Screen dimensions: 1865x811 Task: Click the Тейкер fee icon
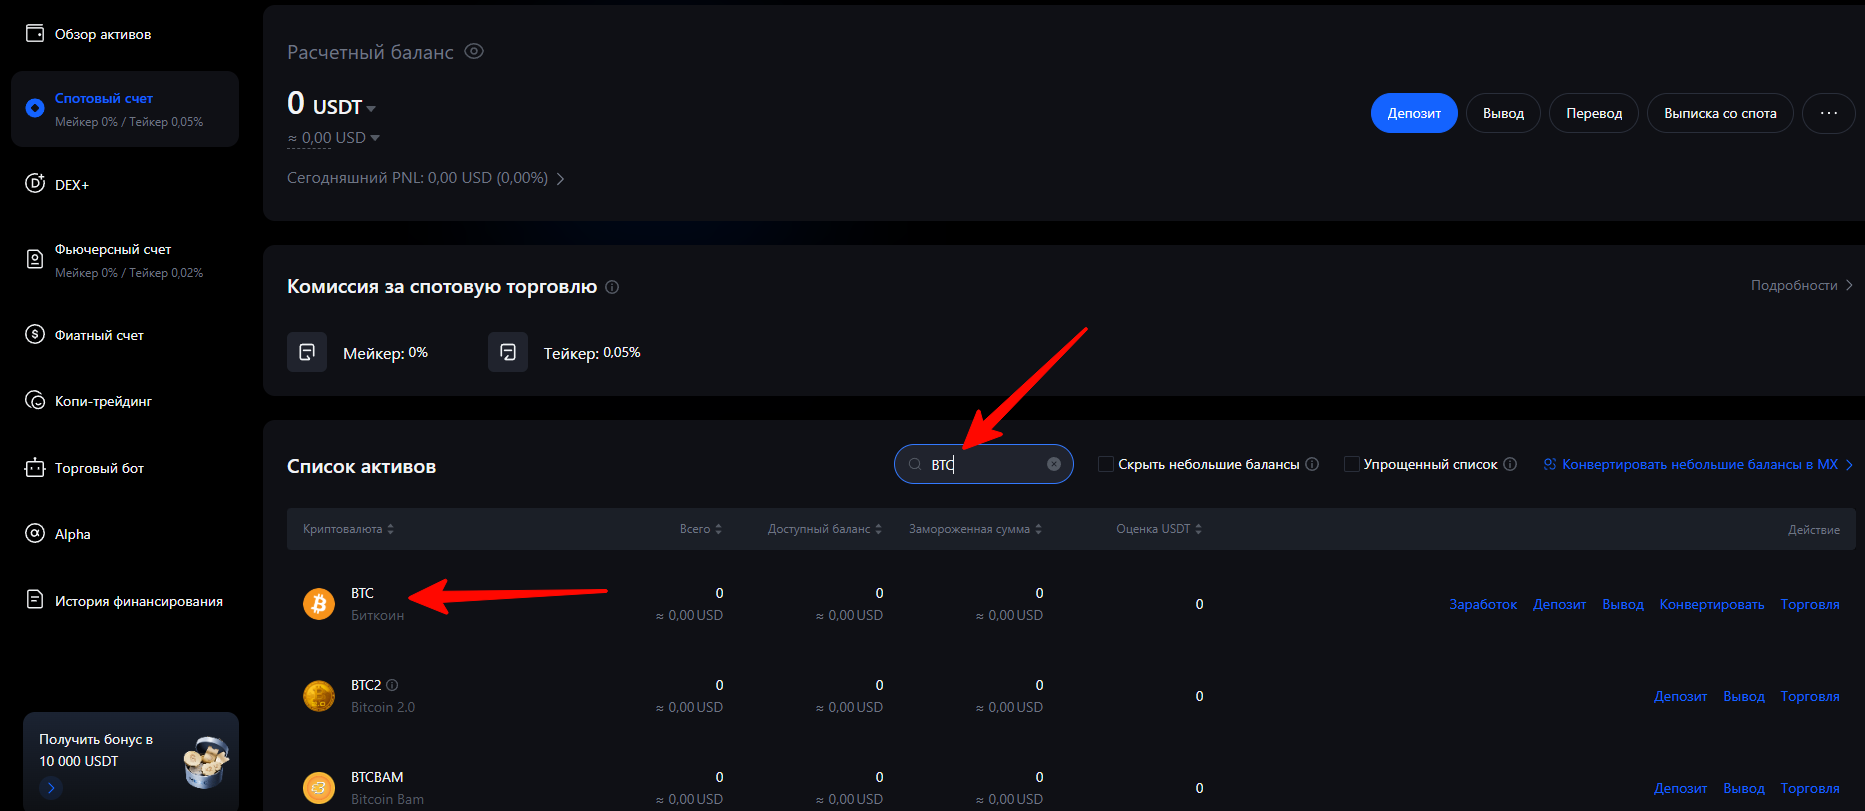[x=508, y=352]
